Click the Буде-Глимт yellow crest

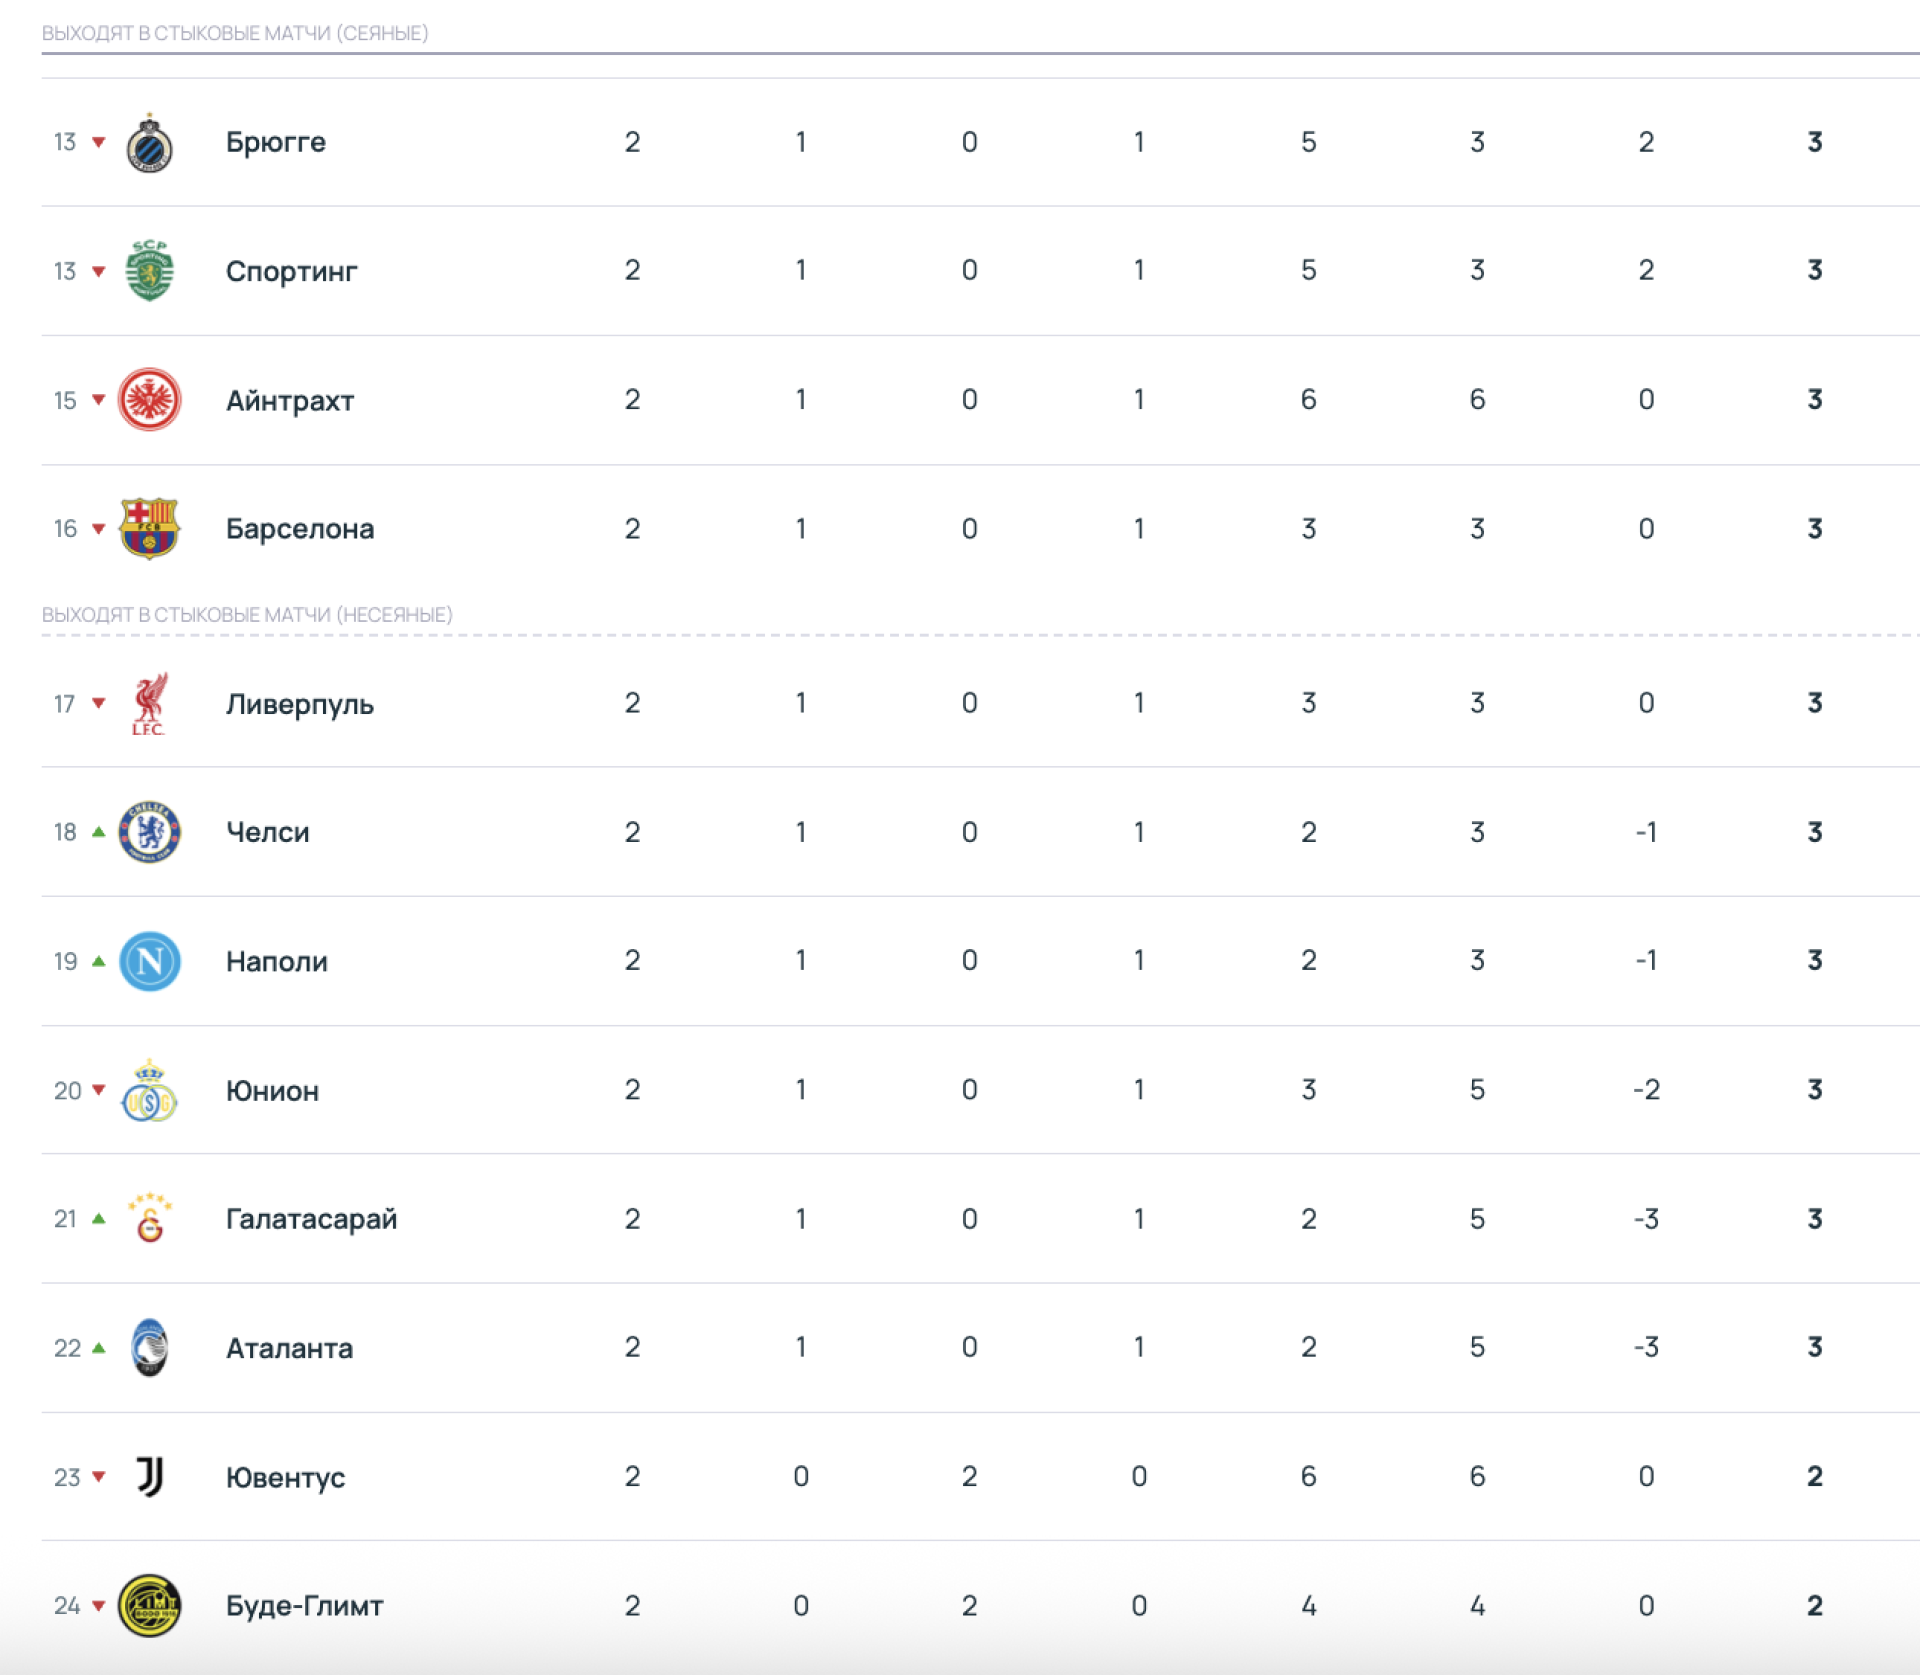point(149,1606)
